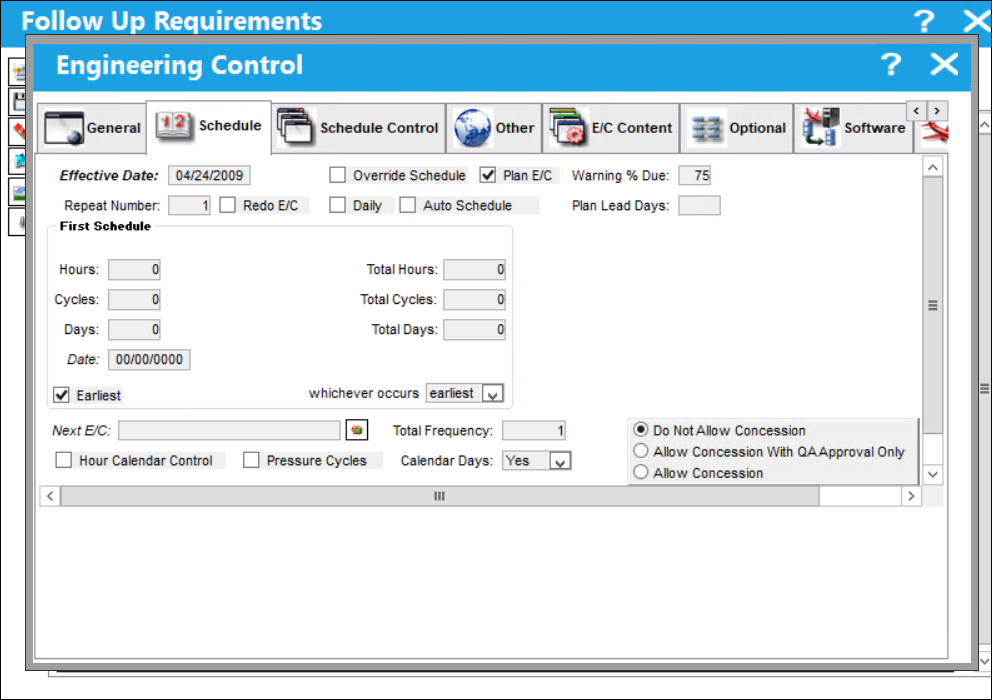Click the Next E/C input field

pos(229,430)
